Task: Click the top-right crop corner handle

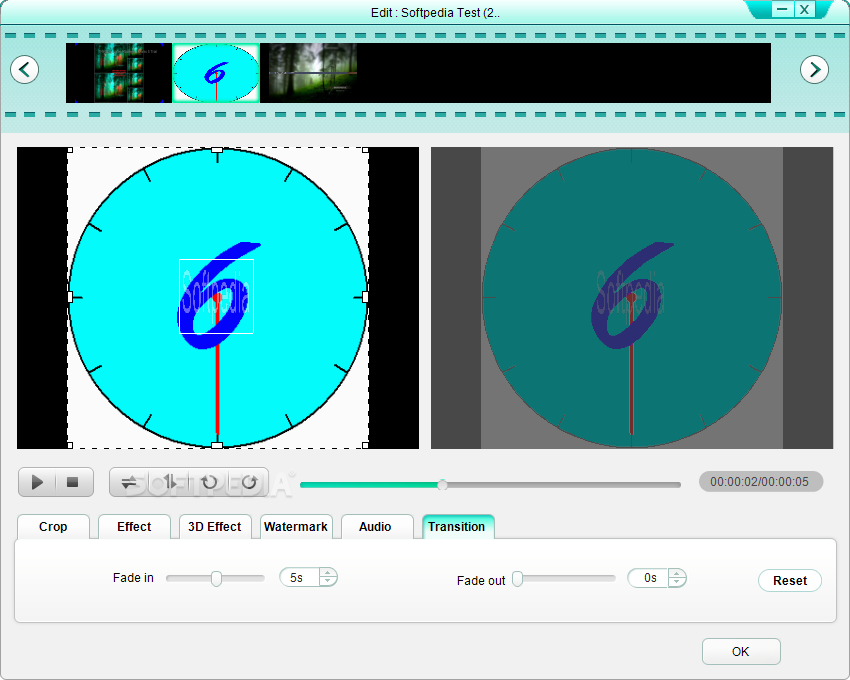Action: click(x=365, y=150)
